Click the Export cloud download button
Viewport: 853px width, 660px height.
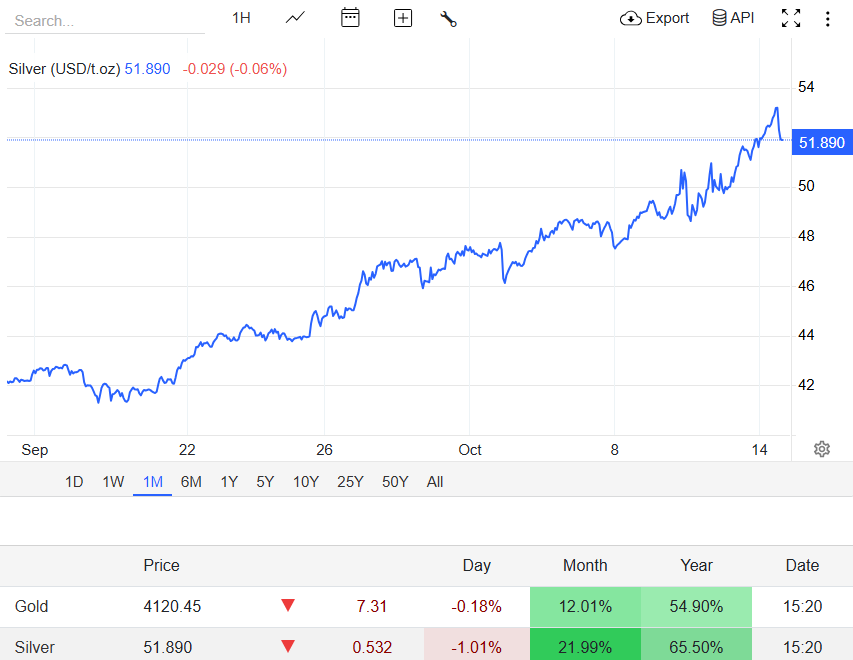[655, 18]
